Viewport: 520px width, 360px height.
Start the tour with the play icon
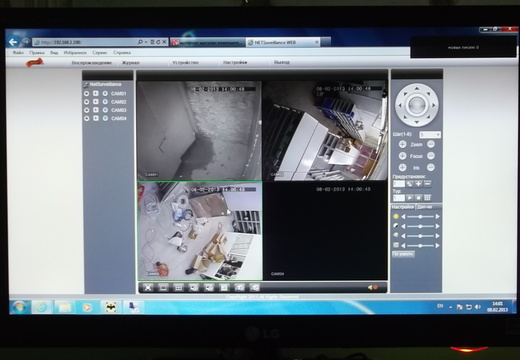coord(410,198)
